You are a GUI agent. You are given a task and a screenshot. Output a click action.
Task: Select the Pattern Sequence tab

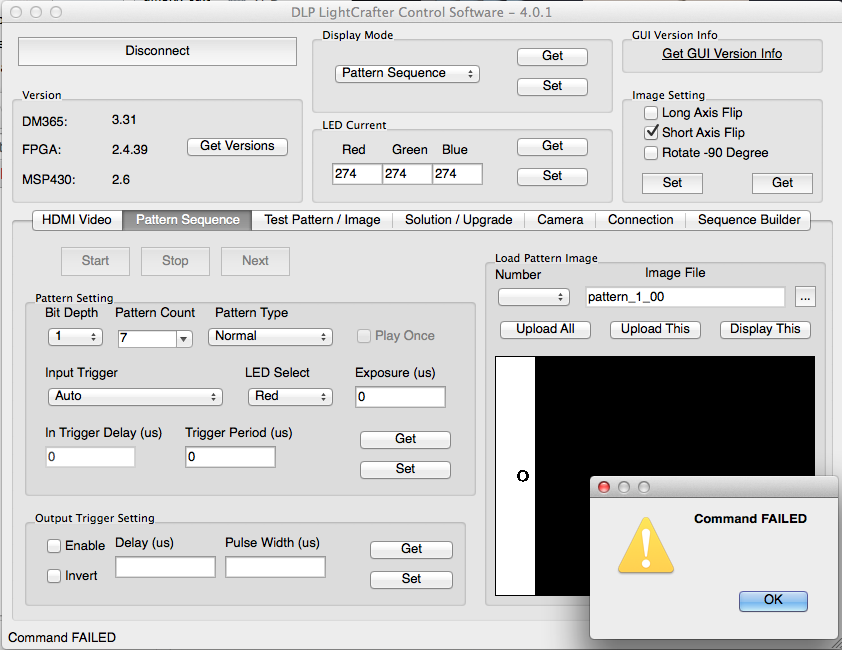click(187, 220)
